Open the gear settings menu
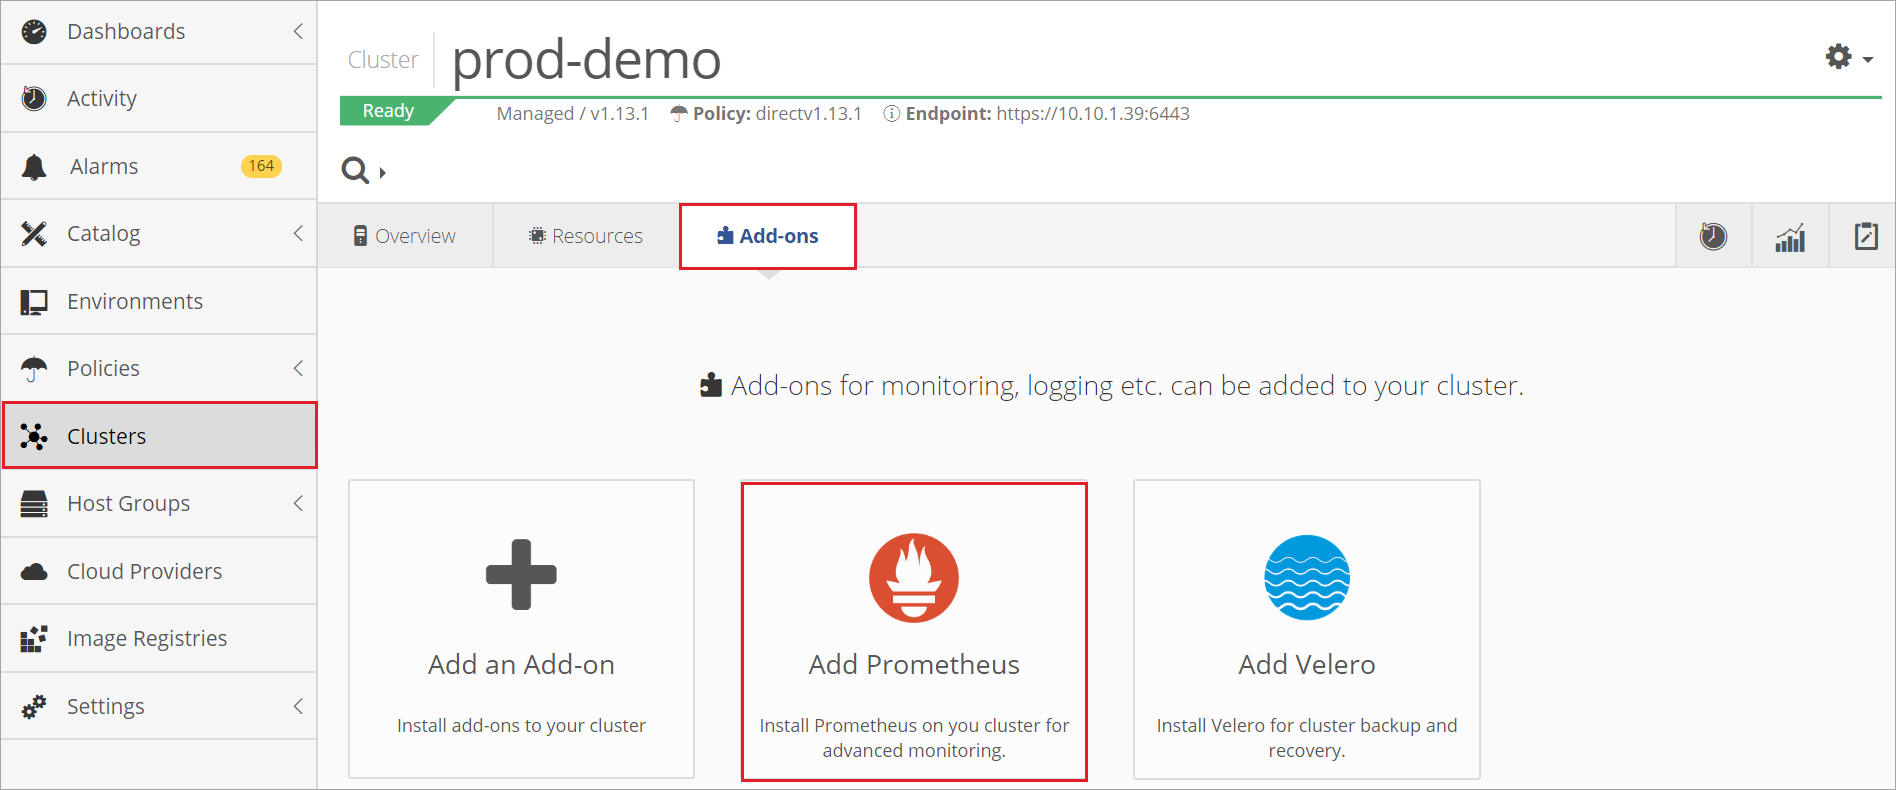Screen dimensions: 1896x790 click(x=1848, y=57)
